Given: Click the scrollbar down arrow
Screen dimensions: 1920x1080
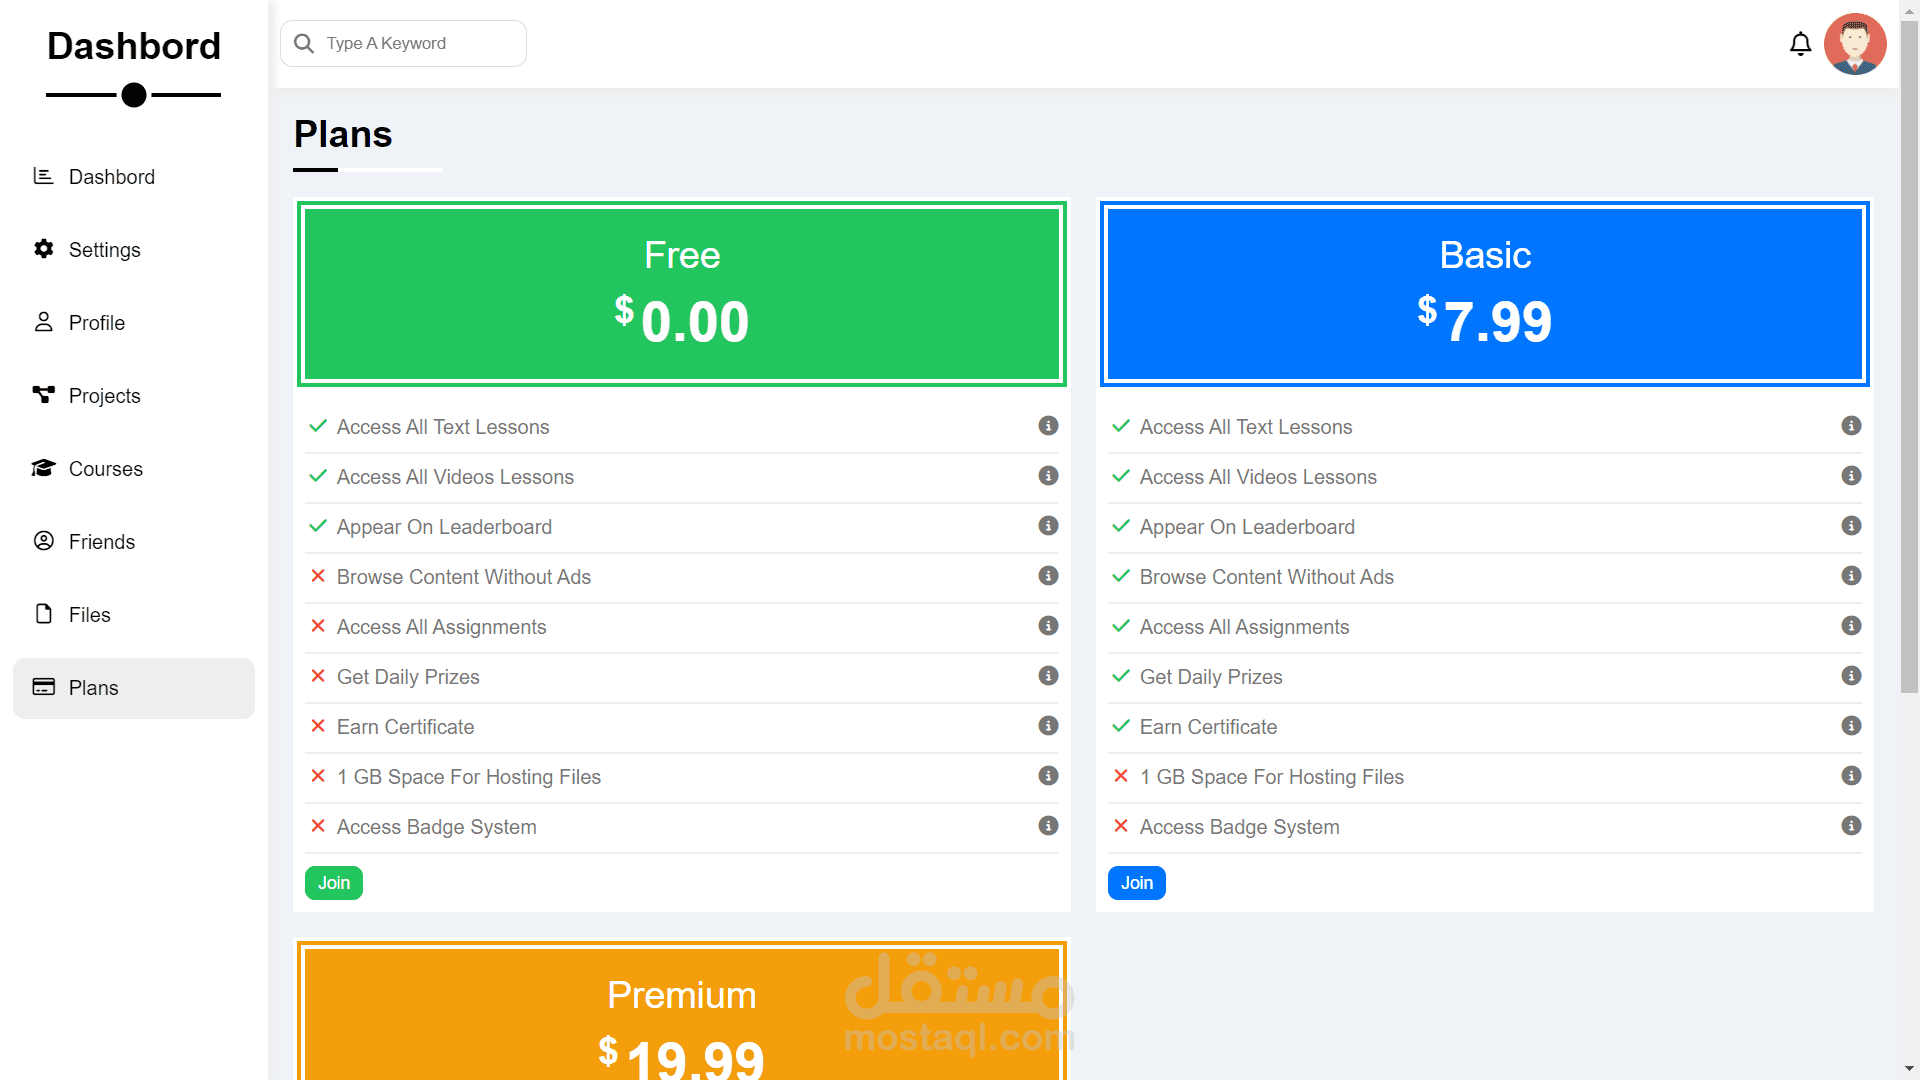Looking at the screenshot, I should [x=1909, y=1069].
